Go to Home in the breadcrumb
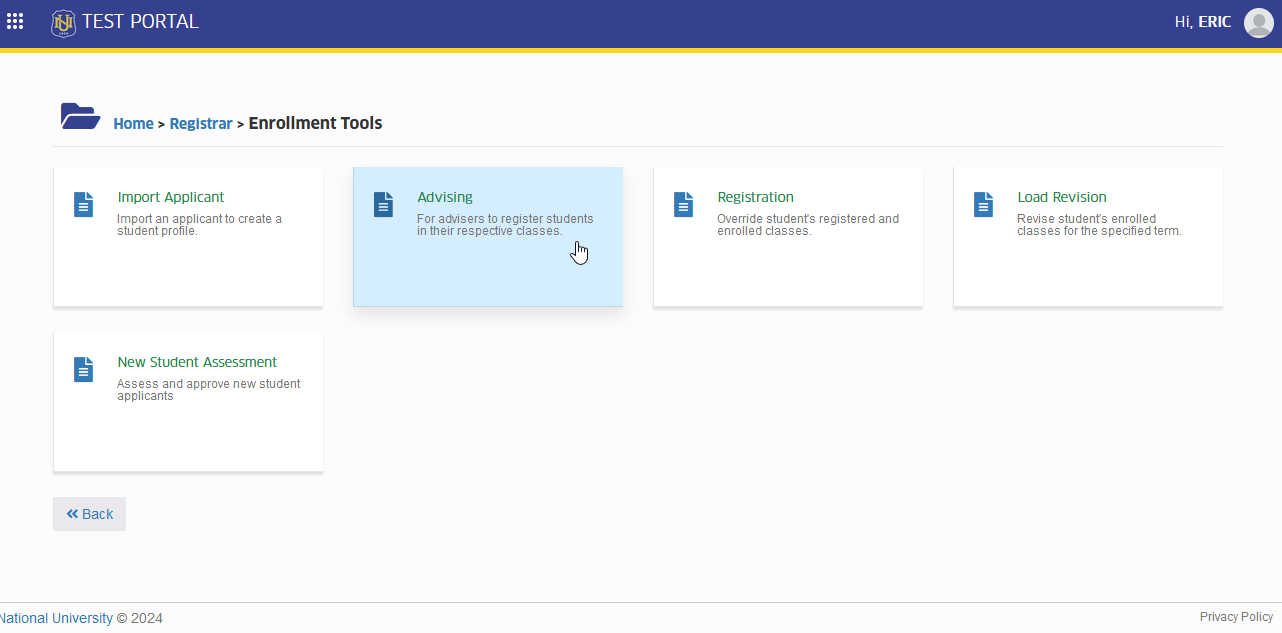 [133, 124]
